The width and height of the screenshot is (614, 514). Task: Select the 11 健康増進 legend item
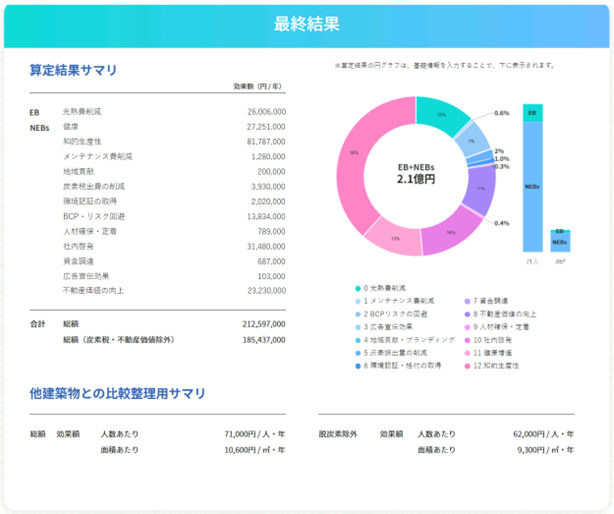[488, 353]
